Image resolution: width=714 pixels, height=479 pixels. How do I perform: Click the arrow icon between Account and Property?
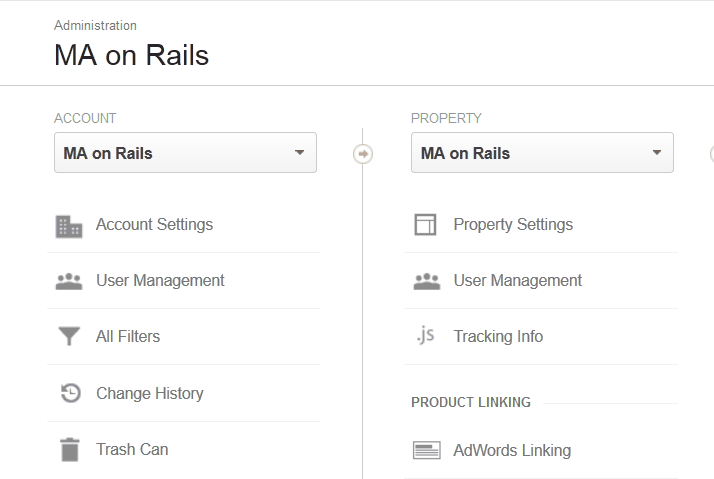pos(363,154)
